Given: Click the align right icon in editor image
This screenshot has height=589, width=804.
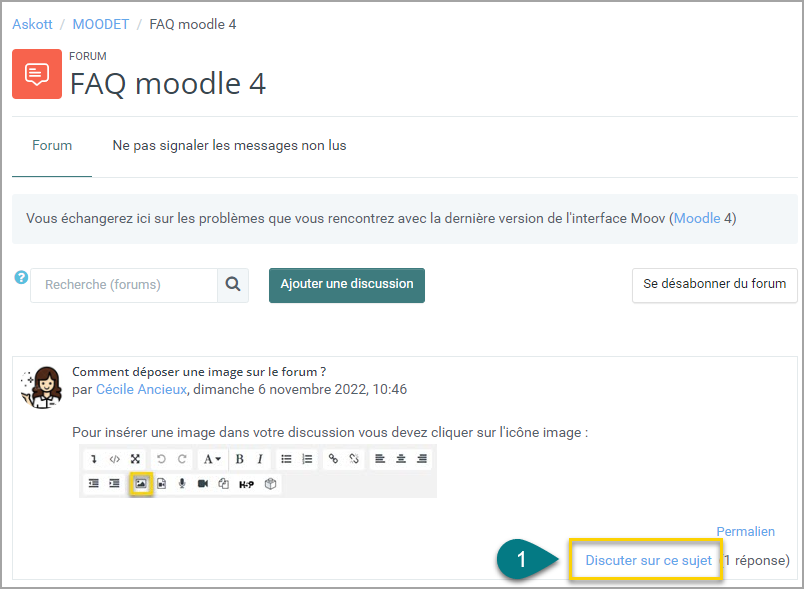Looking at the screenshot, I should pyautogui.click(x=421, y=459).
